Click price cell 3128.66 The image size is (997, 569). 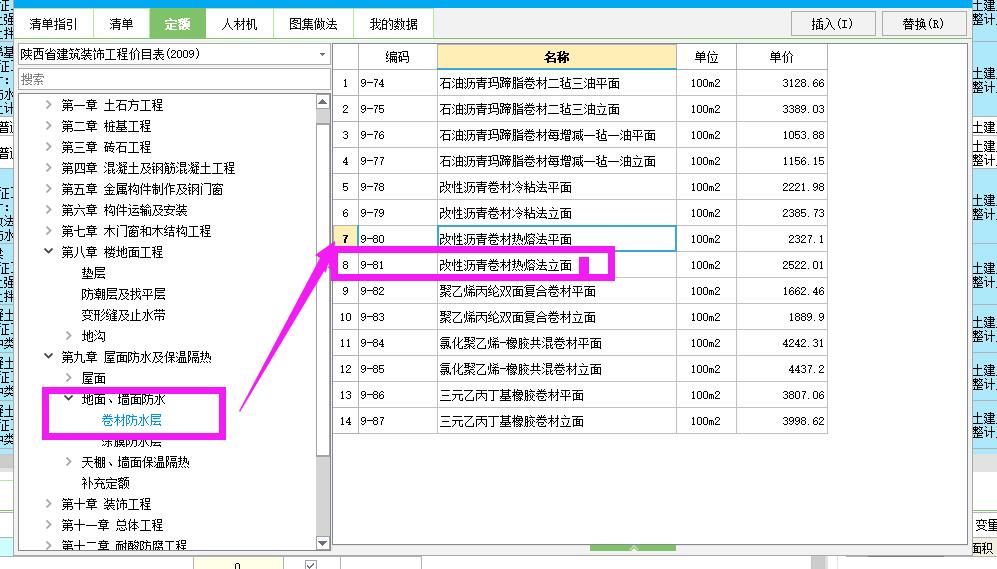[x=781, y=83]
